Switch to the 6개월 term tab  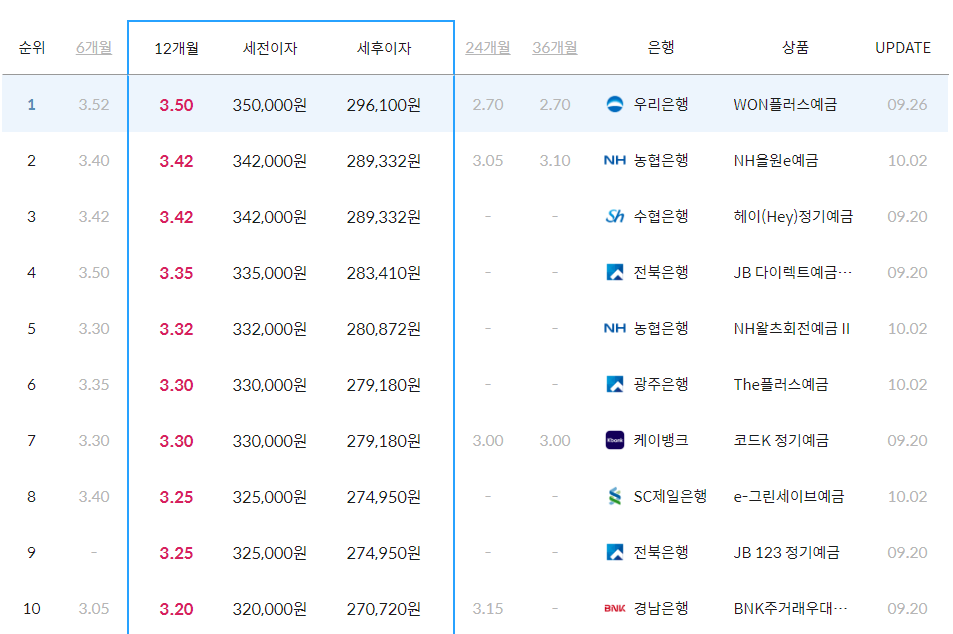(x=94, y=47)
